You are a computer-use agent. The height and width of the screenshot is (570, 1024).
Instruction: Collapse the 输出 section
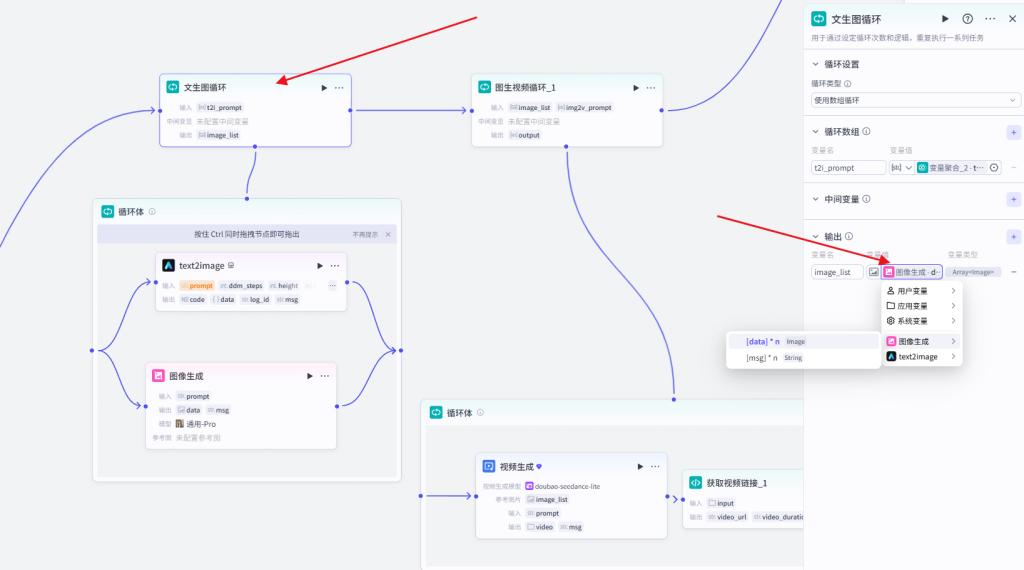815,236
